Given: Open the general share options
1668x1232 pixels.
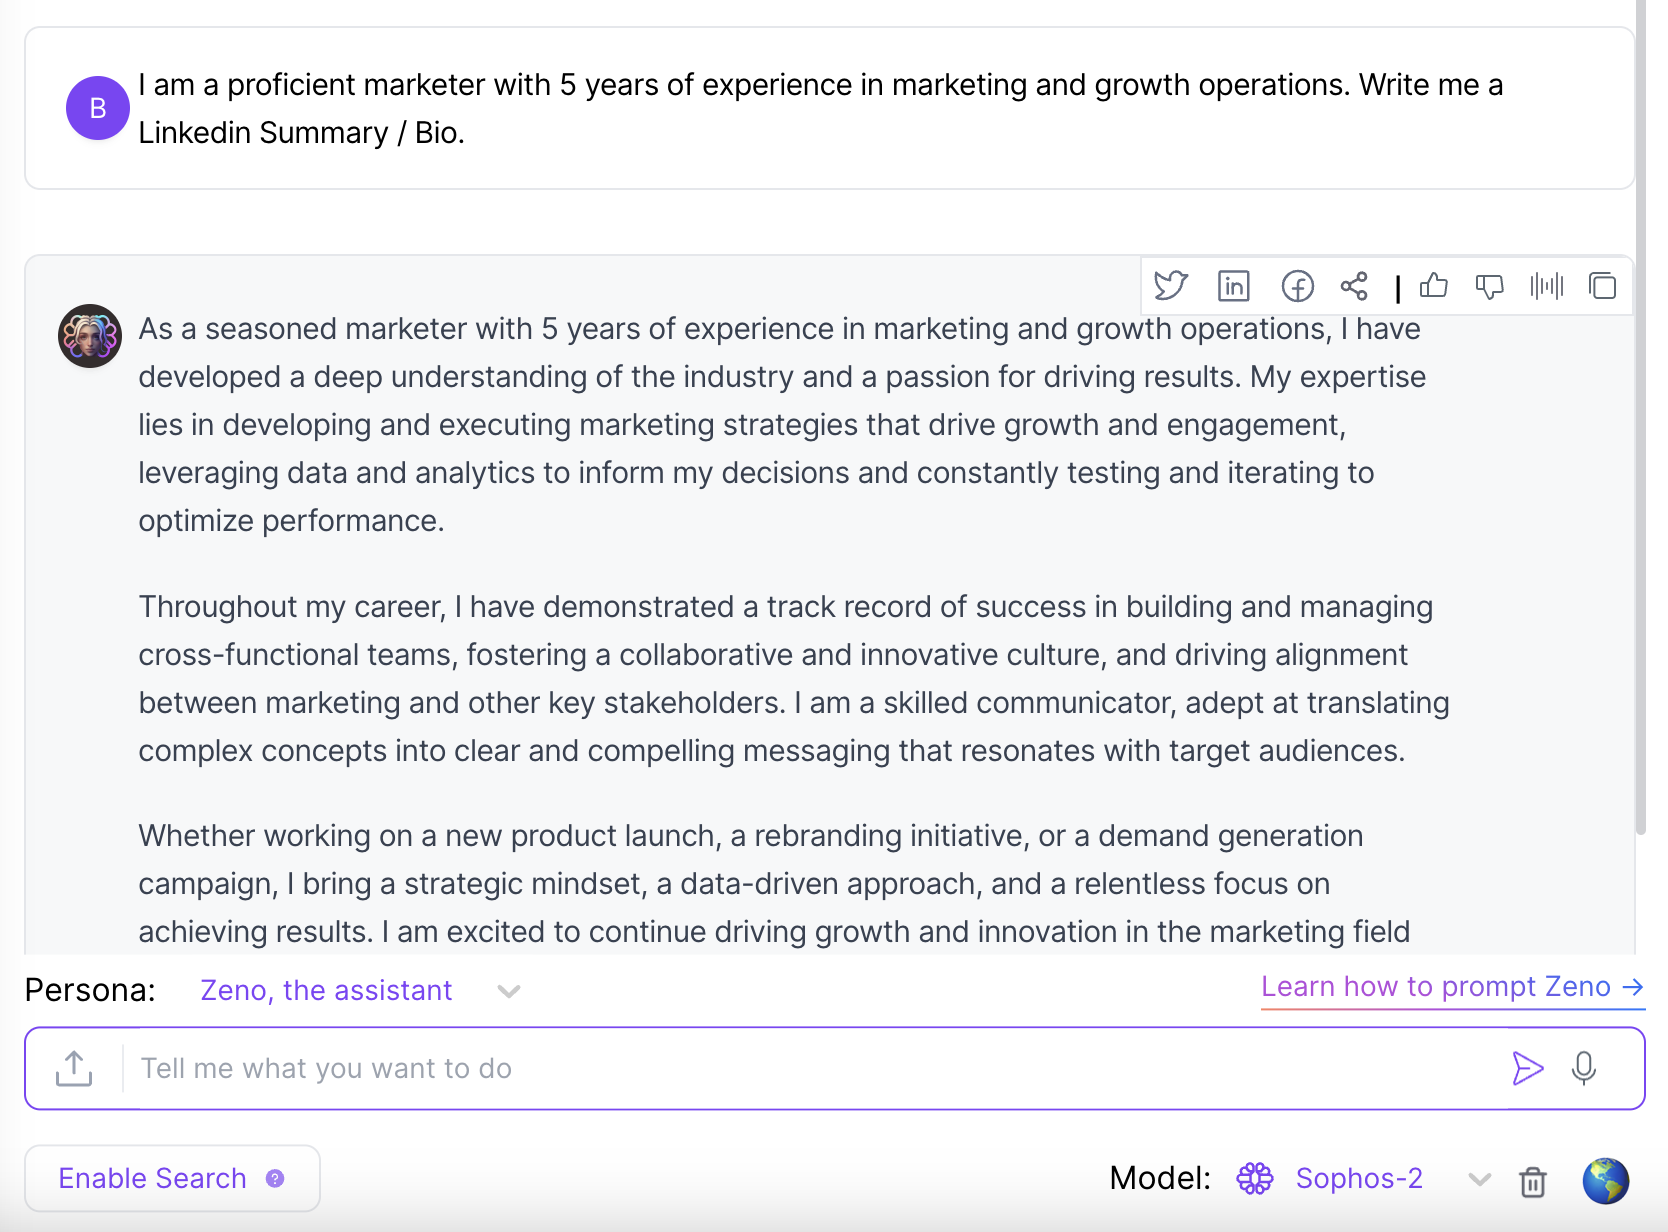Looking at the screenshot, I should (x=1355, y=286).
